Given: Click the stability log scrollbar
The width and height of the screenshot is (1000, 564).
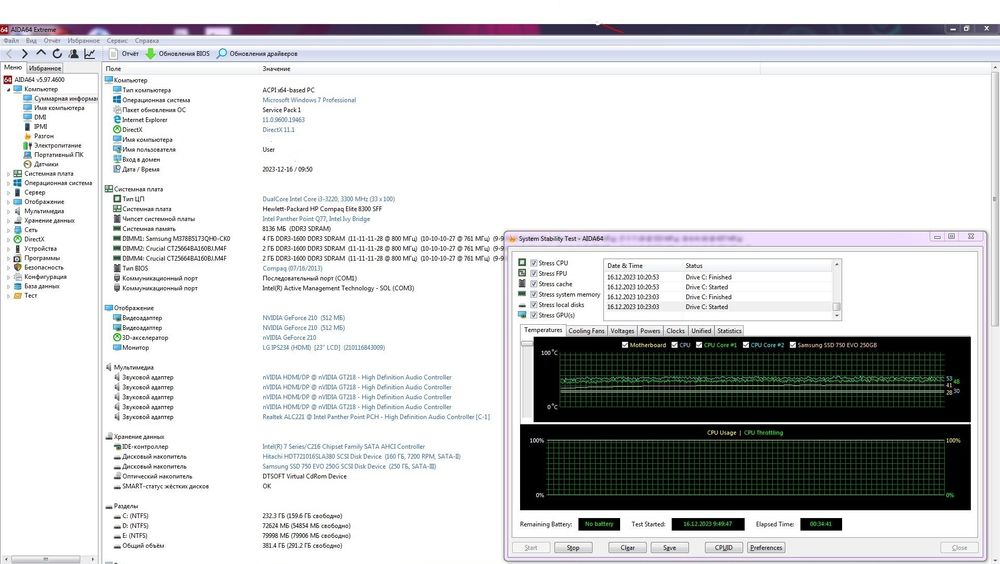Looking at the screenshot, I should (x=837, y=288).
